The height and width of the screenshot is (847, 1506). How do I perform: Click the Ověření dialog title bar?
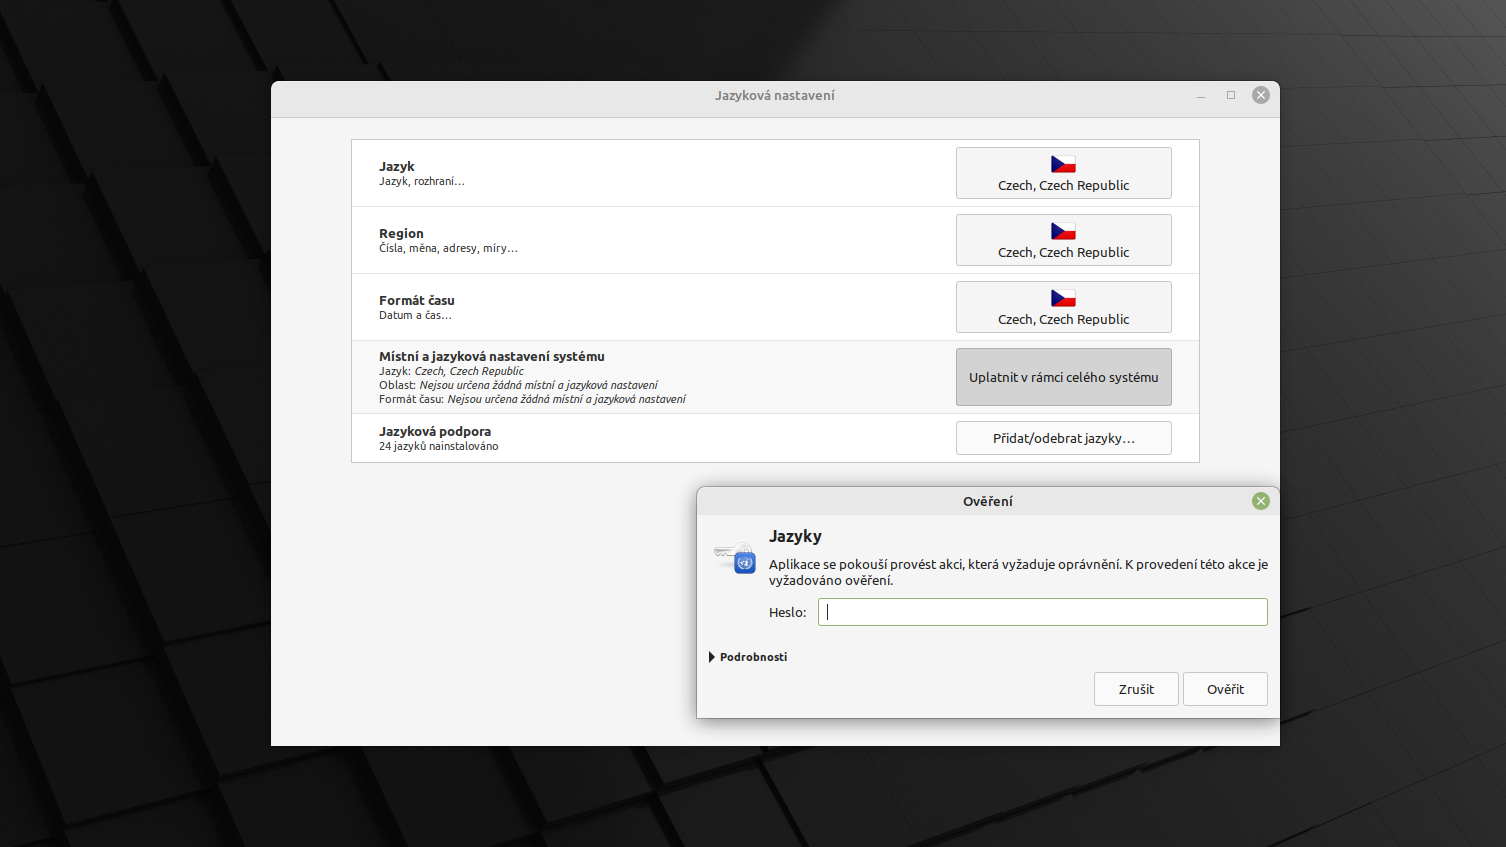(987, 501)
